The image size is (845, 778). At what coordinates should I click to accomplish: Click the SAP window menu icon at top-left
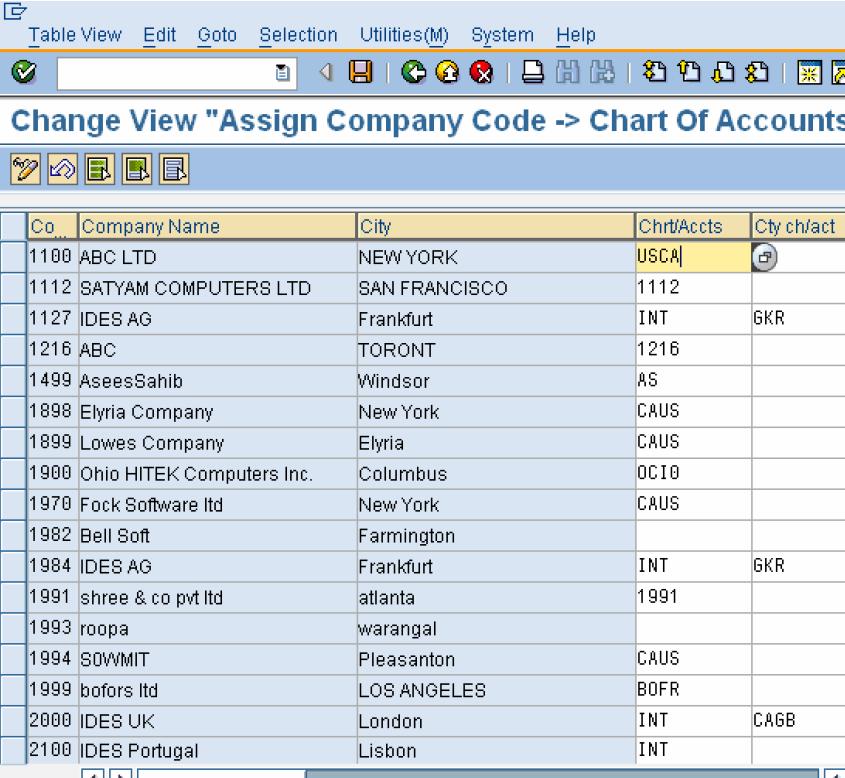pyautogui.click(x=15, y=11)
